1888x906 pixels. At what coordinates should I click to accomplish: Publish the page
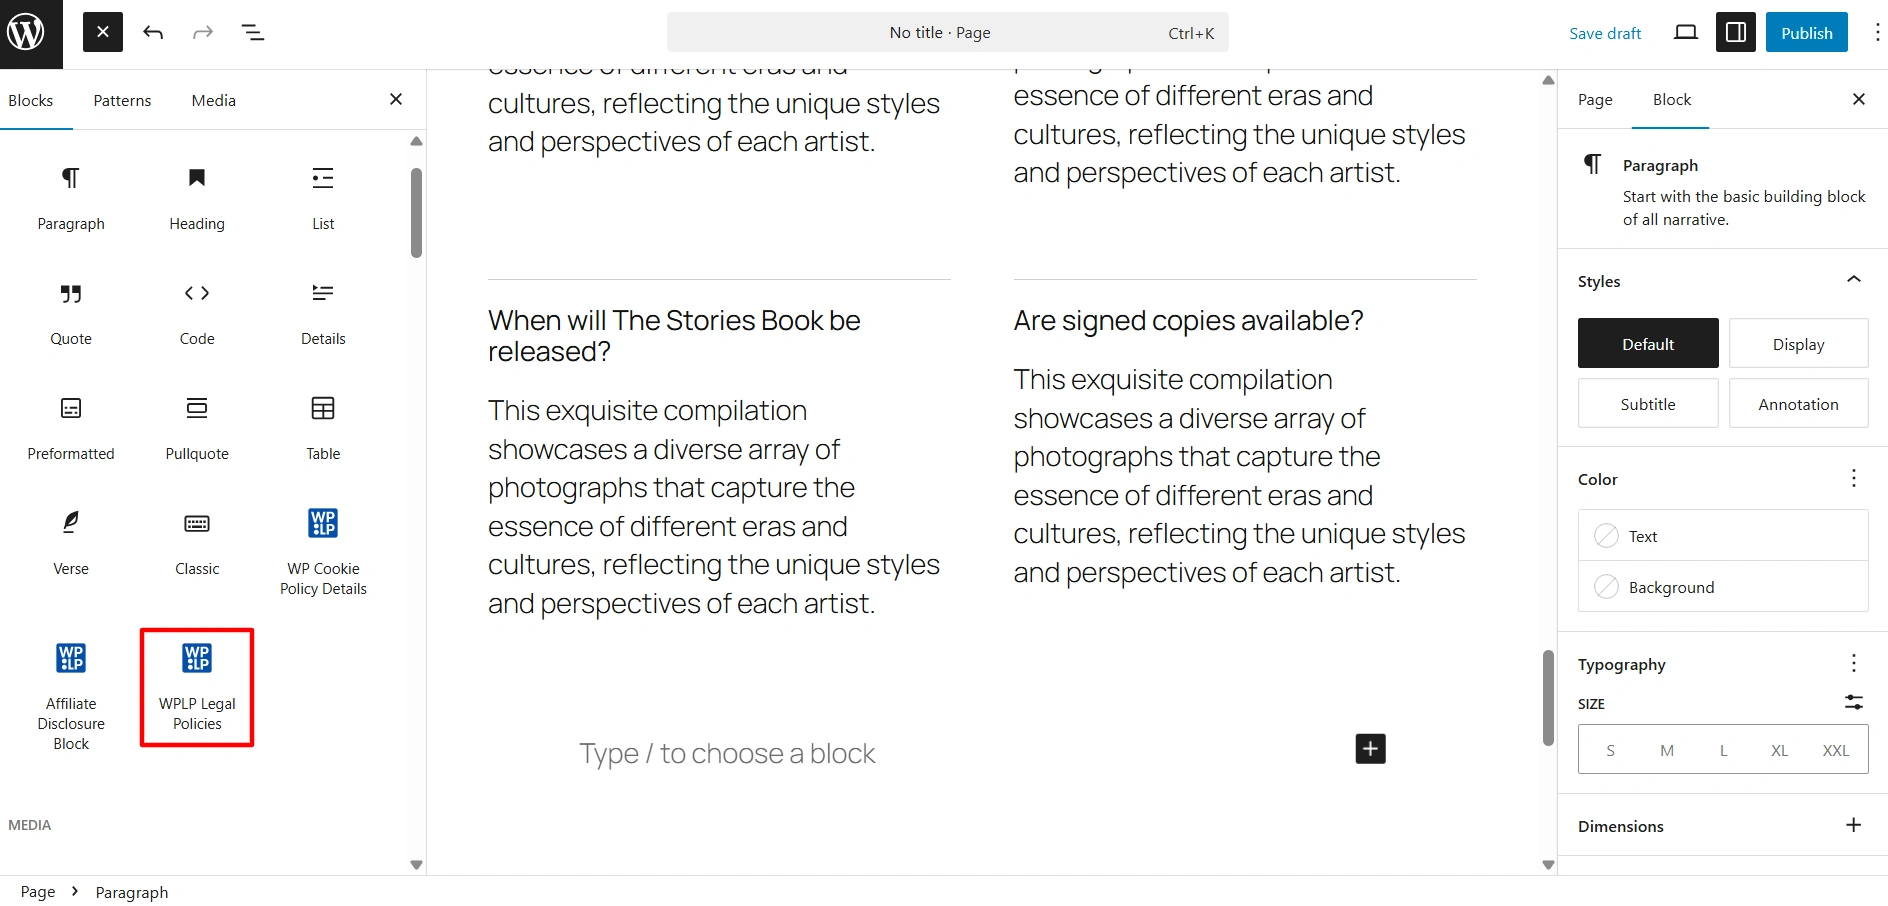1806,33
